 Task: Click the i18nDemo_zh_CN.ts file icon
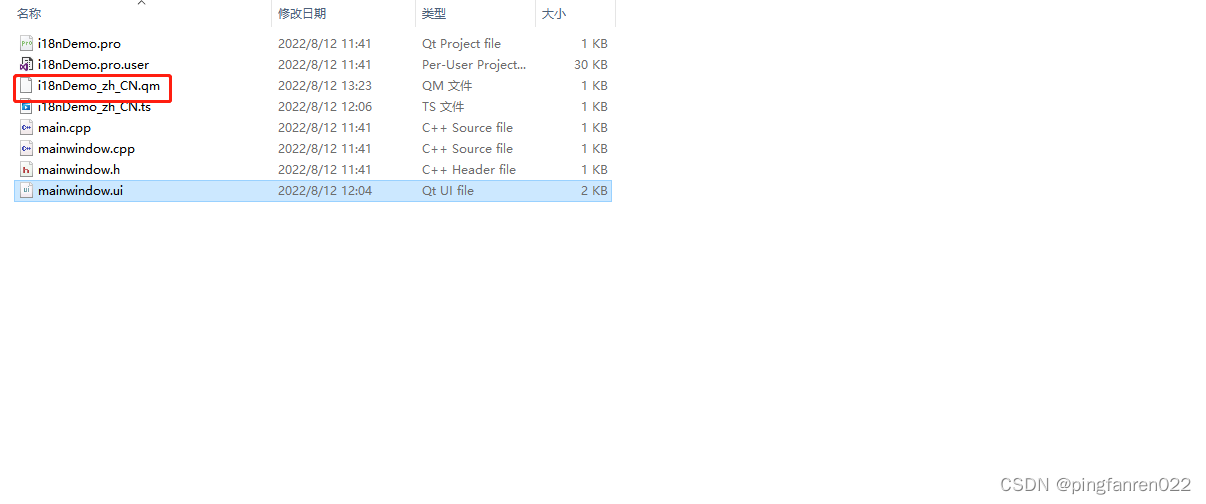(27, 107)
